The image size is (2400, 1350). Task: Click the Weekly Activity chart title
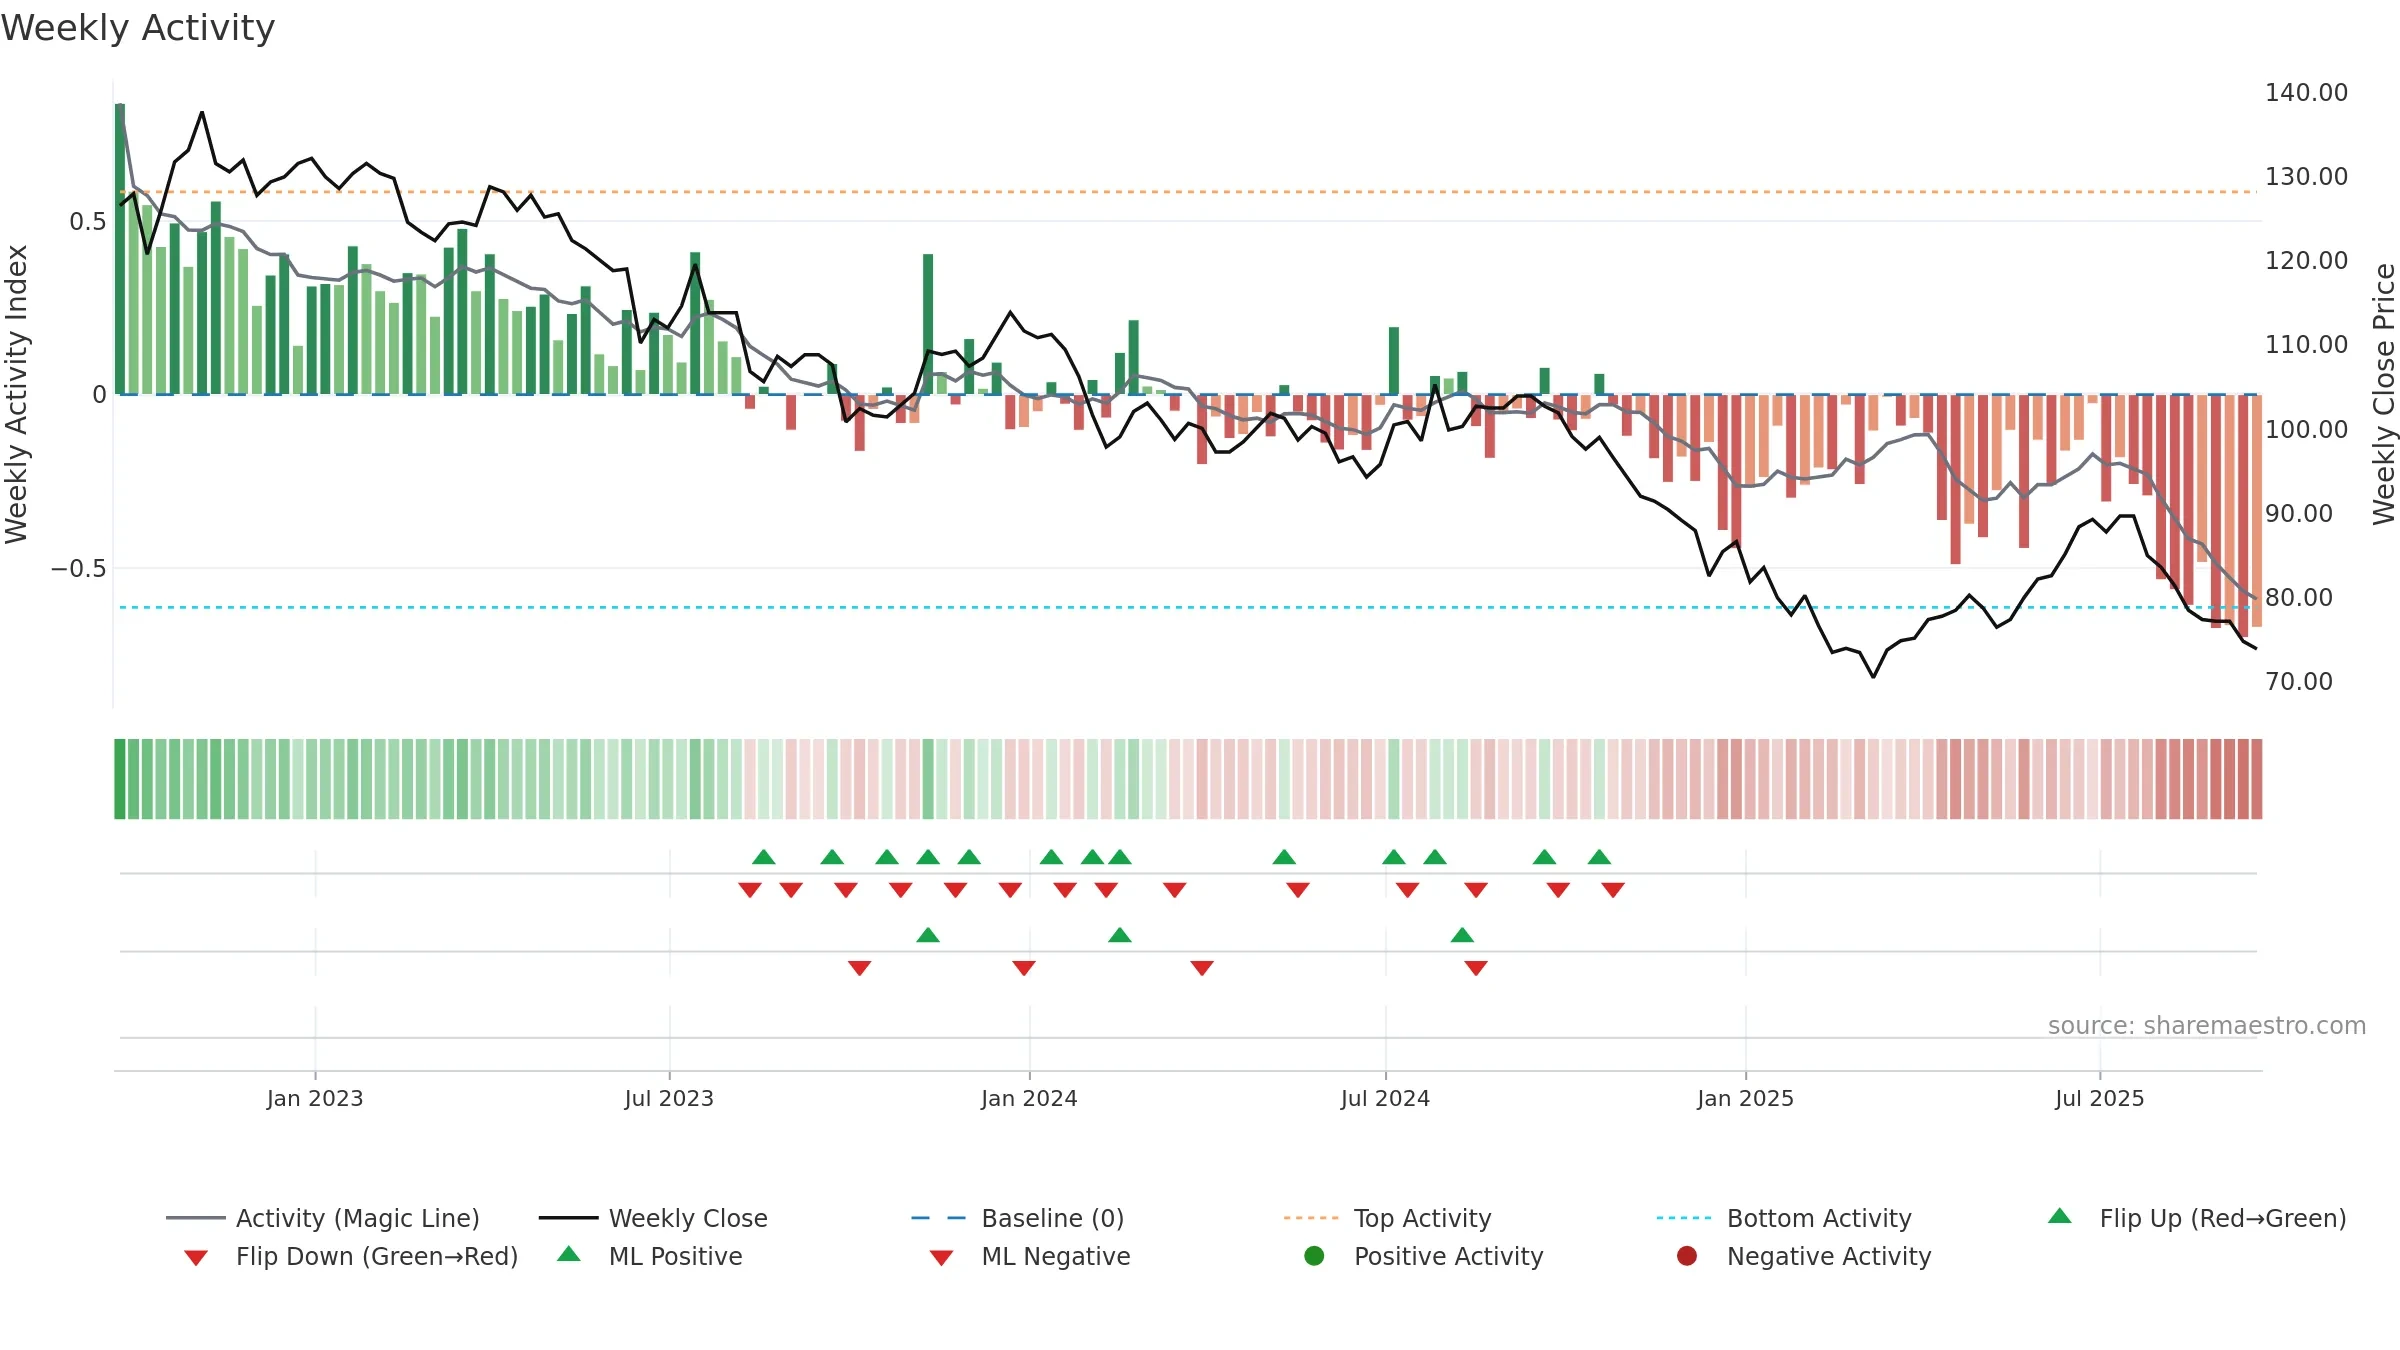pyautogui.click(x=138, y=28)
